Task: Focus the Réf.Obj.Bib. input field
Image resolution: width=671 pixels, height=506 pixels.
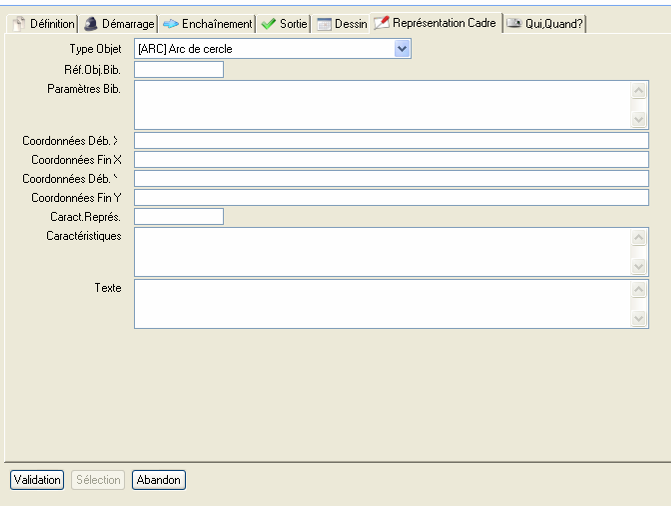Action: click(x=178, y=70)
